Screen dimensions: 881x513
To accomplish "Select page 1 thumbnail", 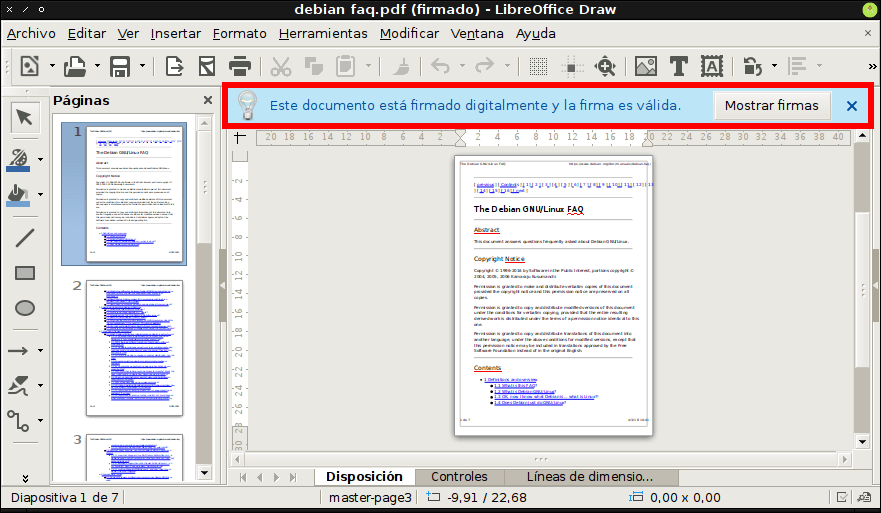I will pos(135,194).
